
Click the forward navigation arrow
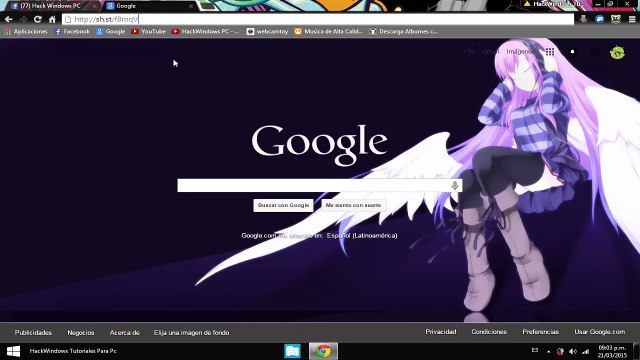click(x=23, y=19)
